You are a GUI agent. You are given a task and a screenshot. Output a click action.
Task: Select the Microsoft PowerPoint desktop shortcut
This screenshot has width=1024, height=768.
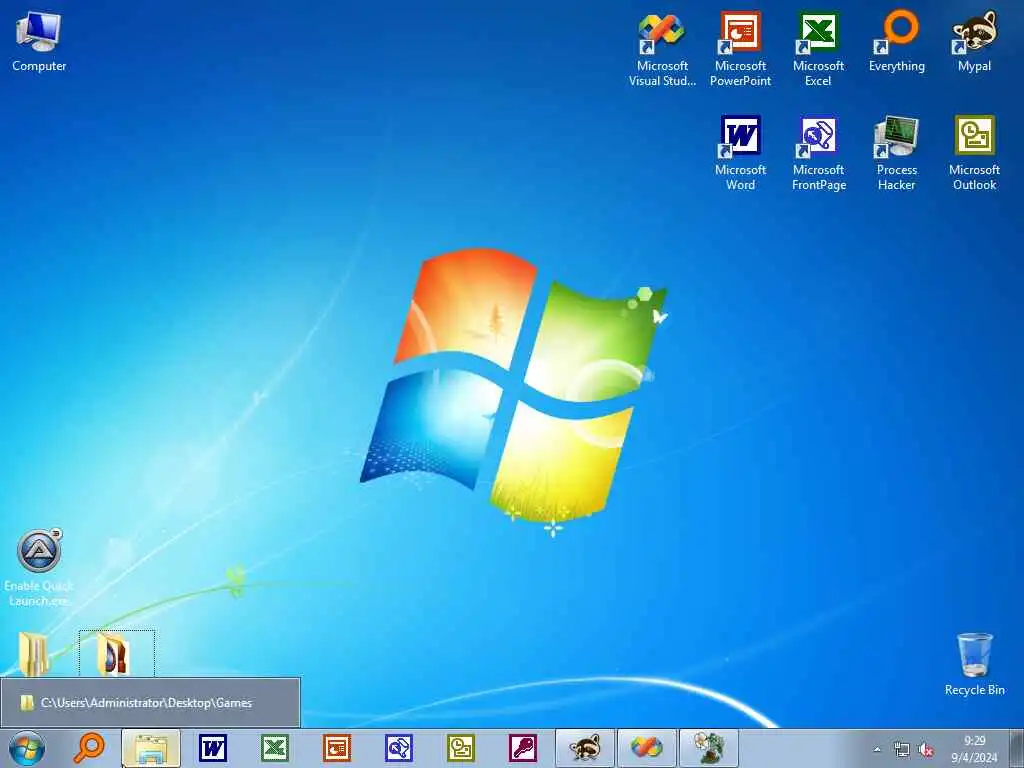(x=741, y=50)
